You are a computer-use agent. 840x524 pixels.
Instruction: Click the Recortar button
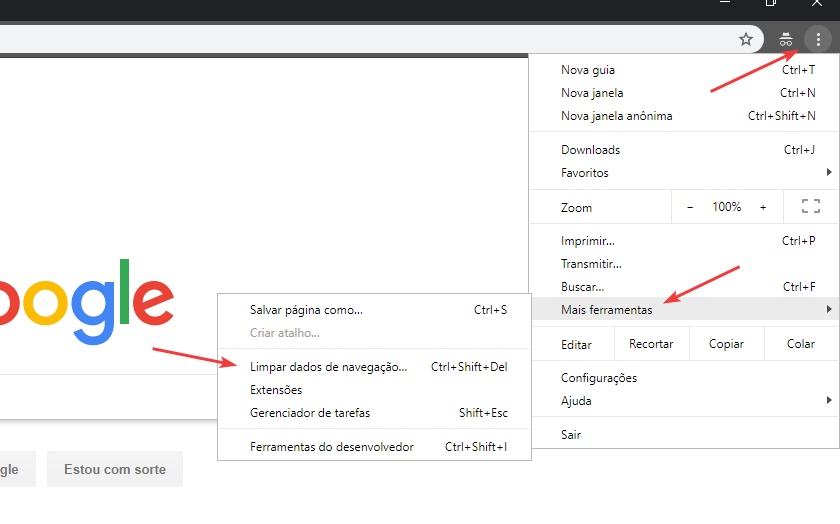click(x=651, y=344)
